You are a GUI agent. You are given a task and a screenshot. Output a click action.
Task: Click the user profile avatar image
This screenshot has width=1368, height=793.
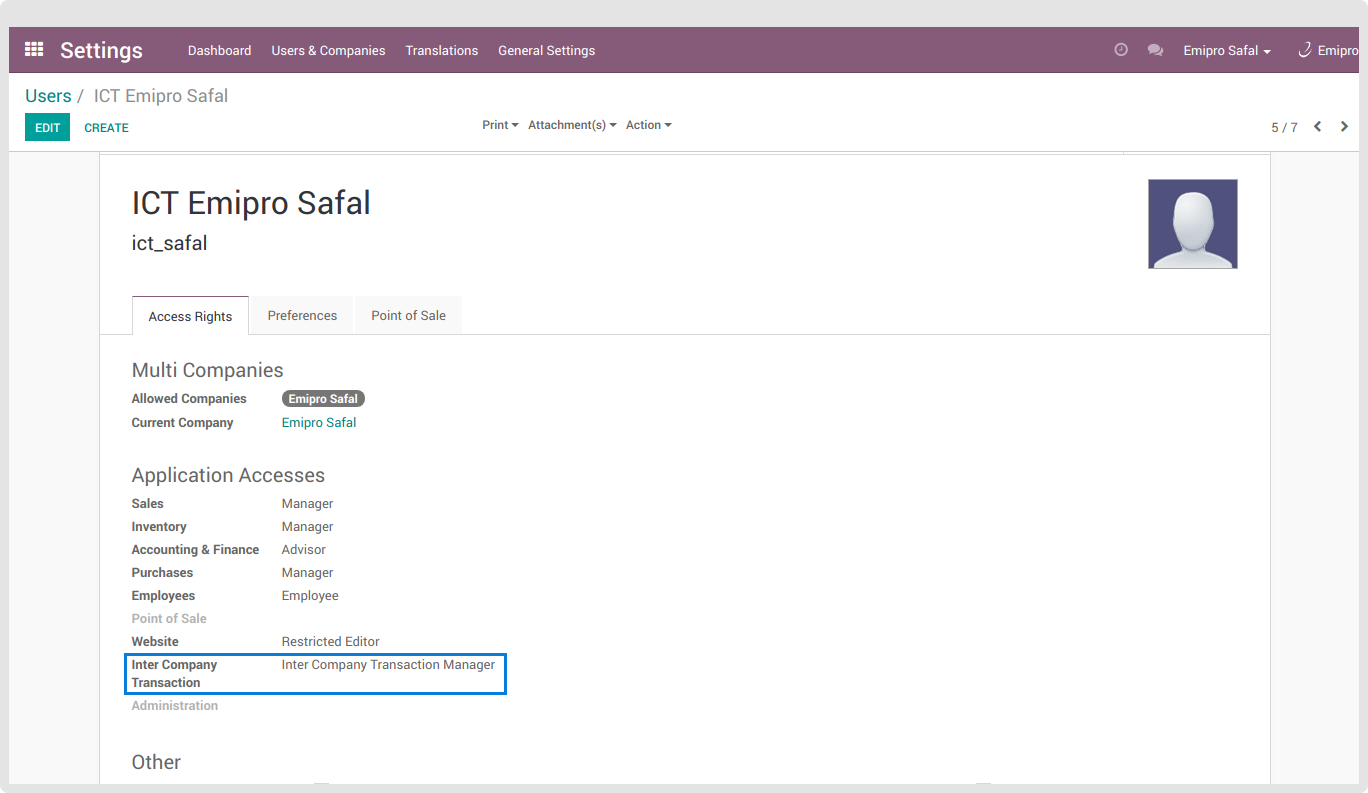coord(1192,224)
